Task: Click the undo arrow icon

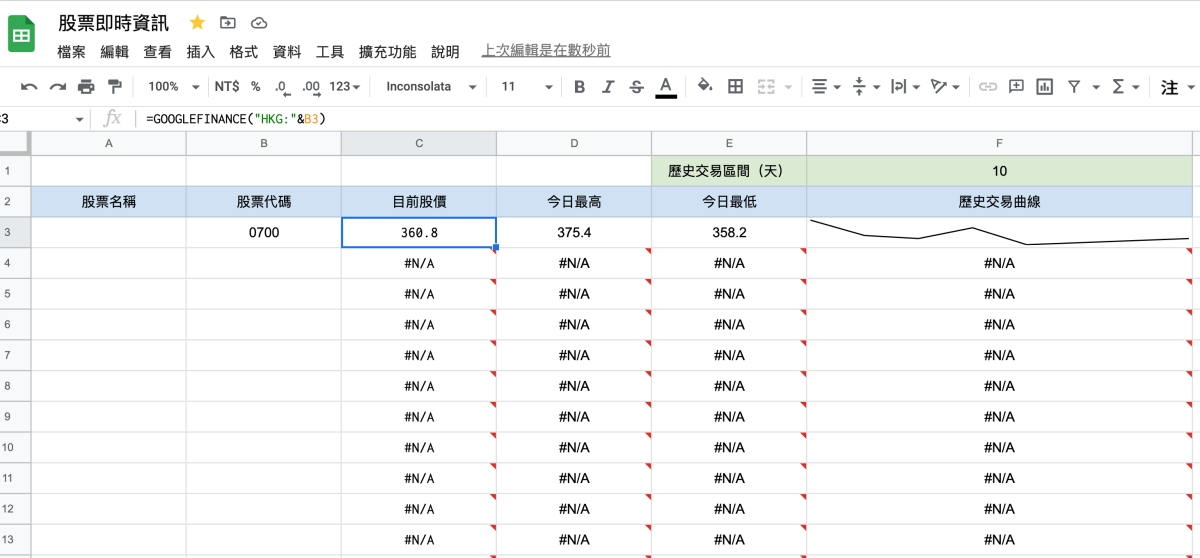Action: (29, 87)
